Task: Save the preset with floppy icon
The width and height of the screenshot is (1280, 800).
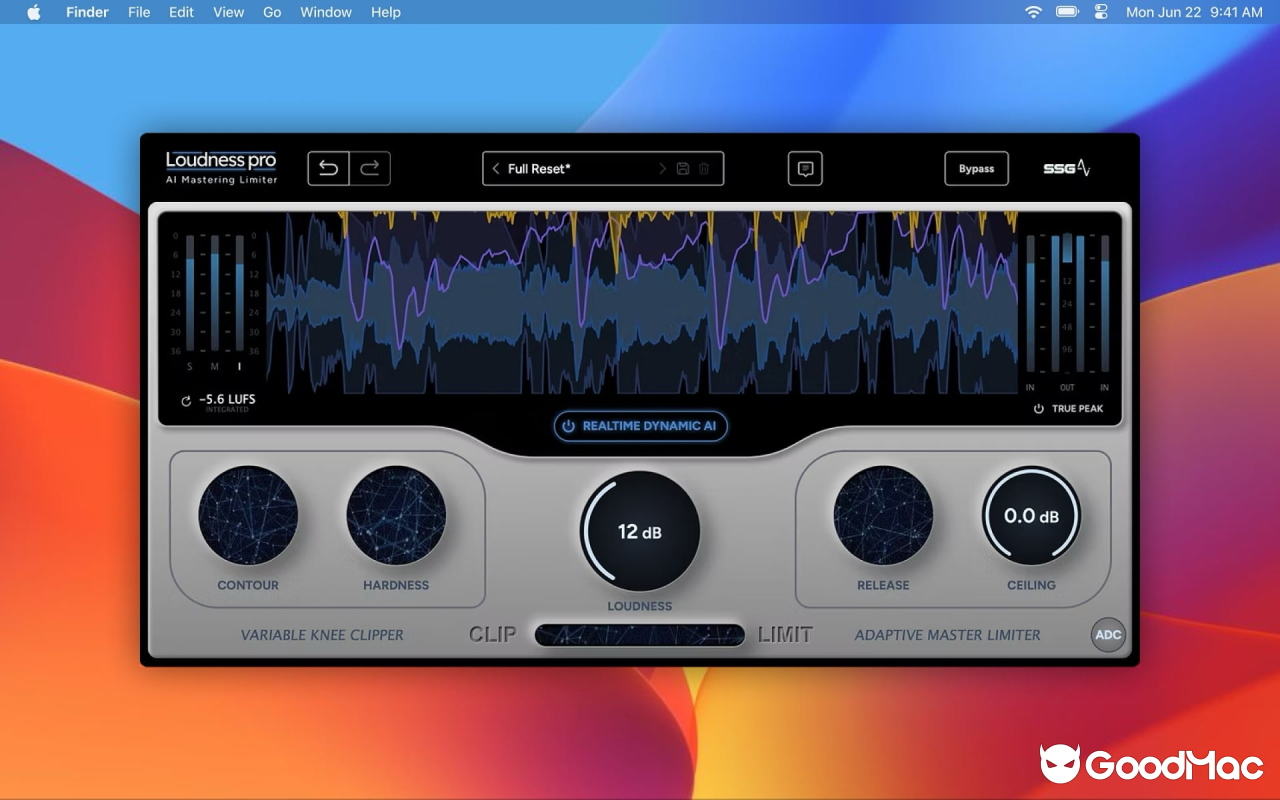Action: 683,169
